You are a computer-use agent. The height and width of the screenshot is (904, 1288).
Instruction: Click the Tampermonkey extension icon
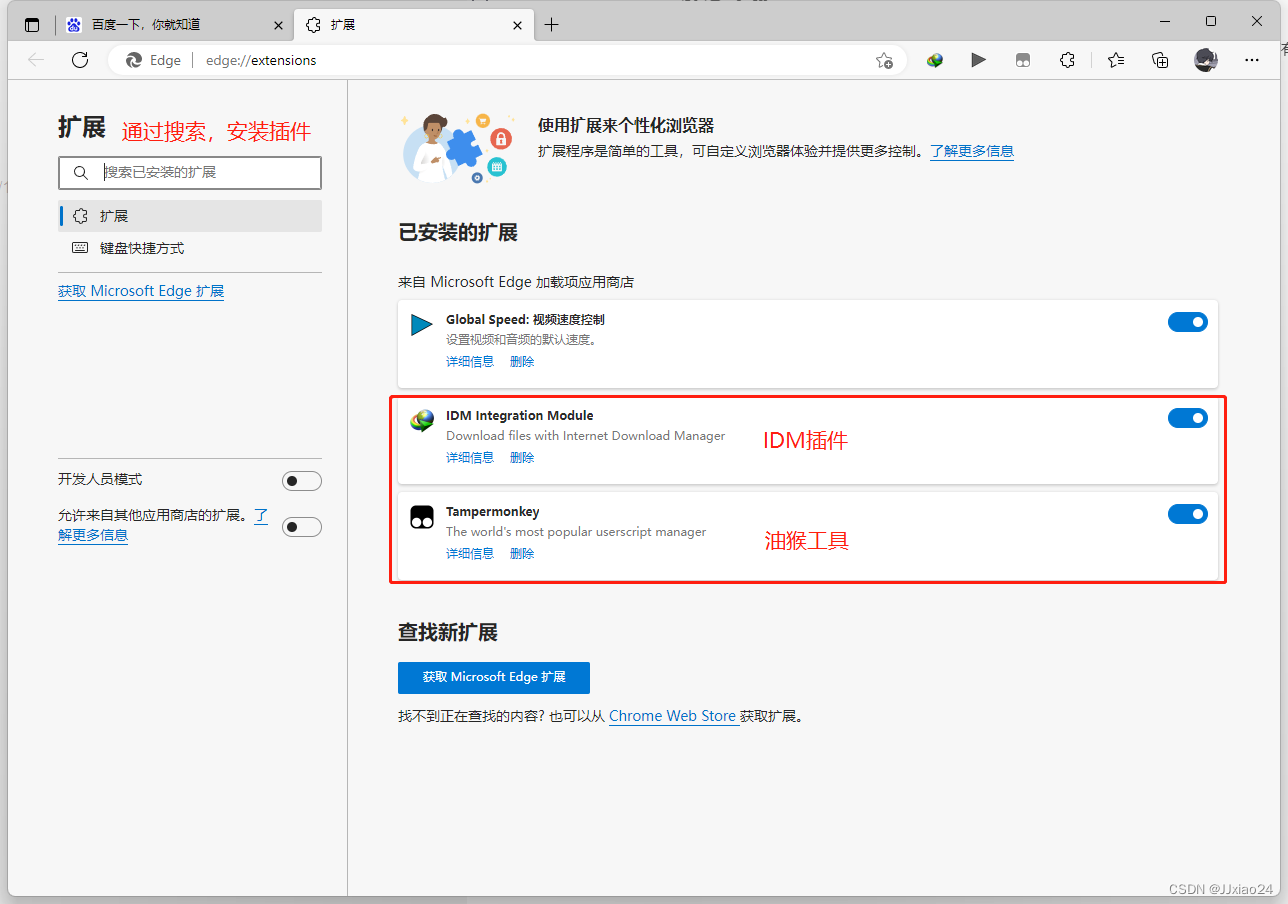tap(421, 517)
